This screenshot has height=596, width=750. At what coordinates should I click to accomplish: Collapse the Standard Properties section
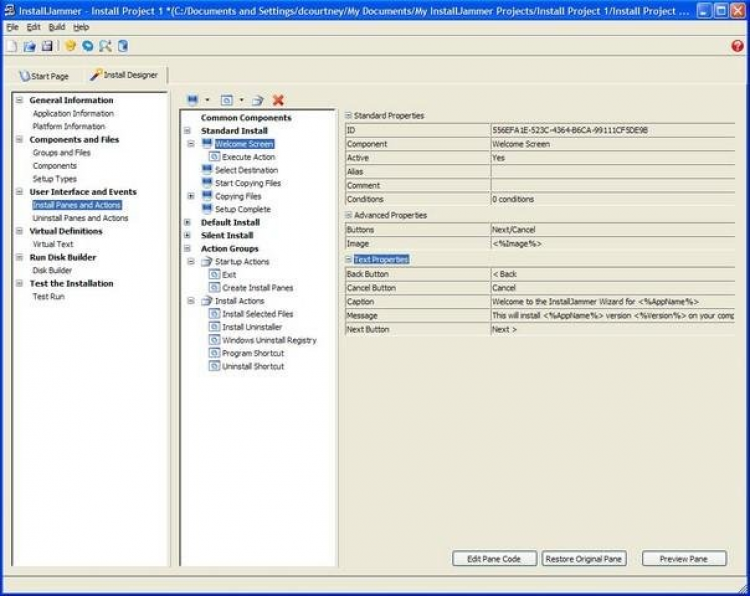coord(348,115)
